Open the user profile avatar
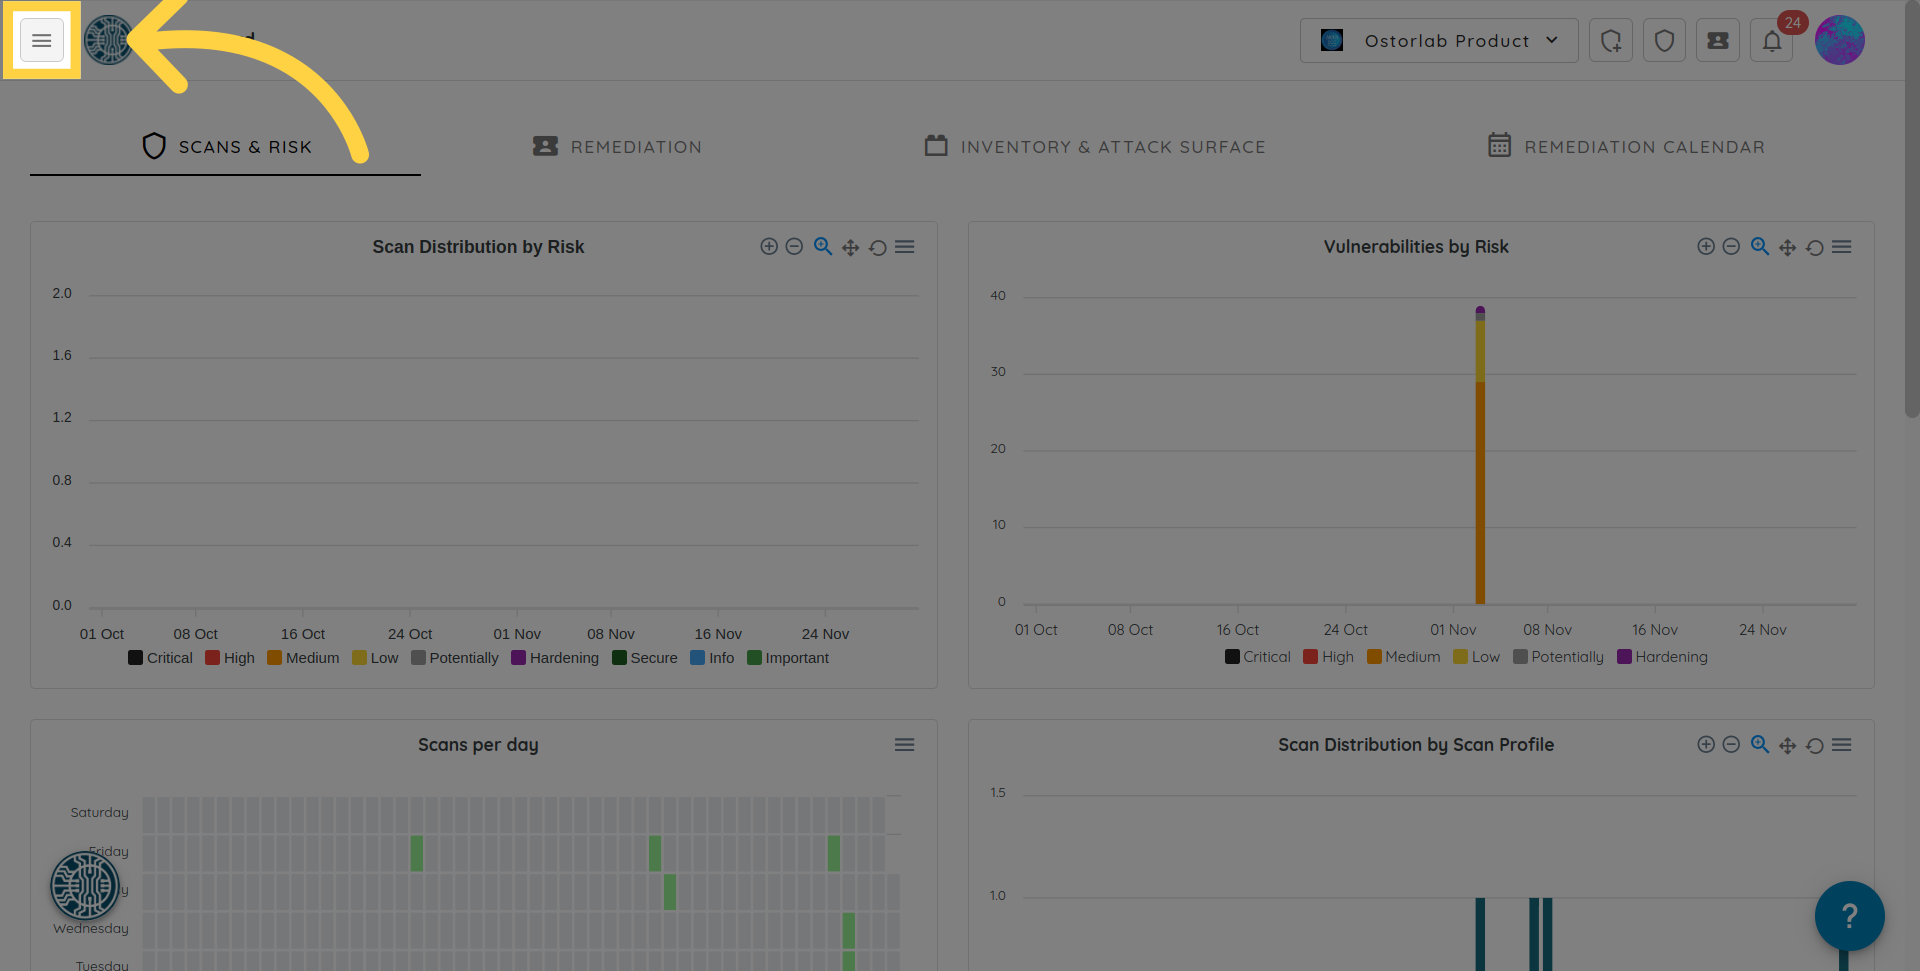The width and height of the screenshot is (1920, 971). click(x=1839, y=41)
